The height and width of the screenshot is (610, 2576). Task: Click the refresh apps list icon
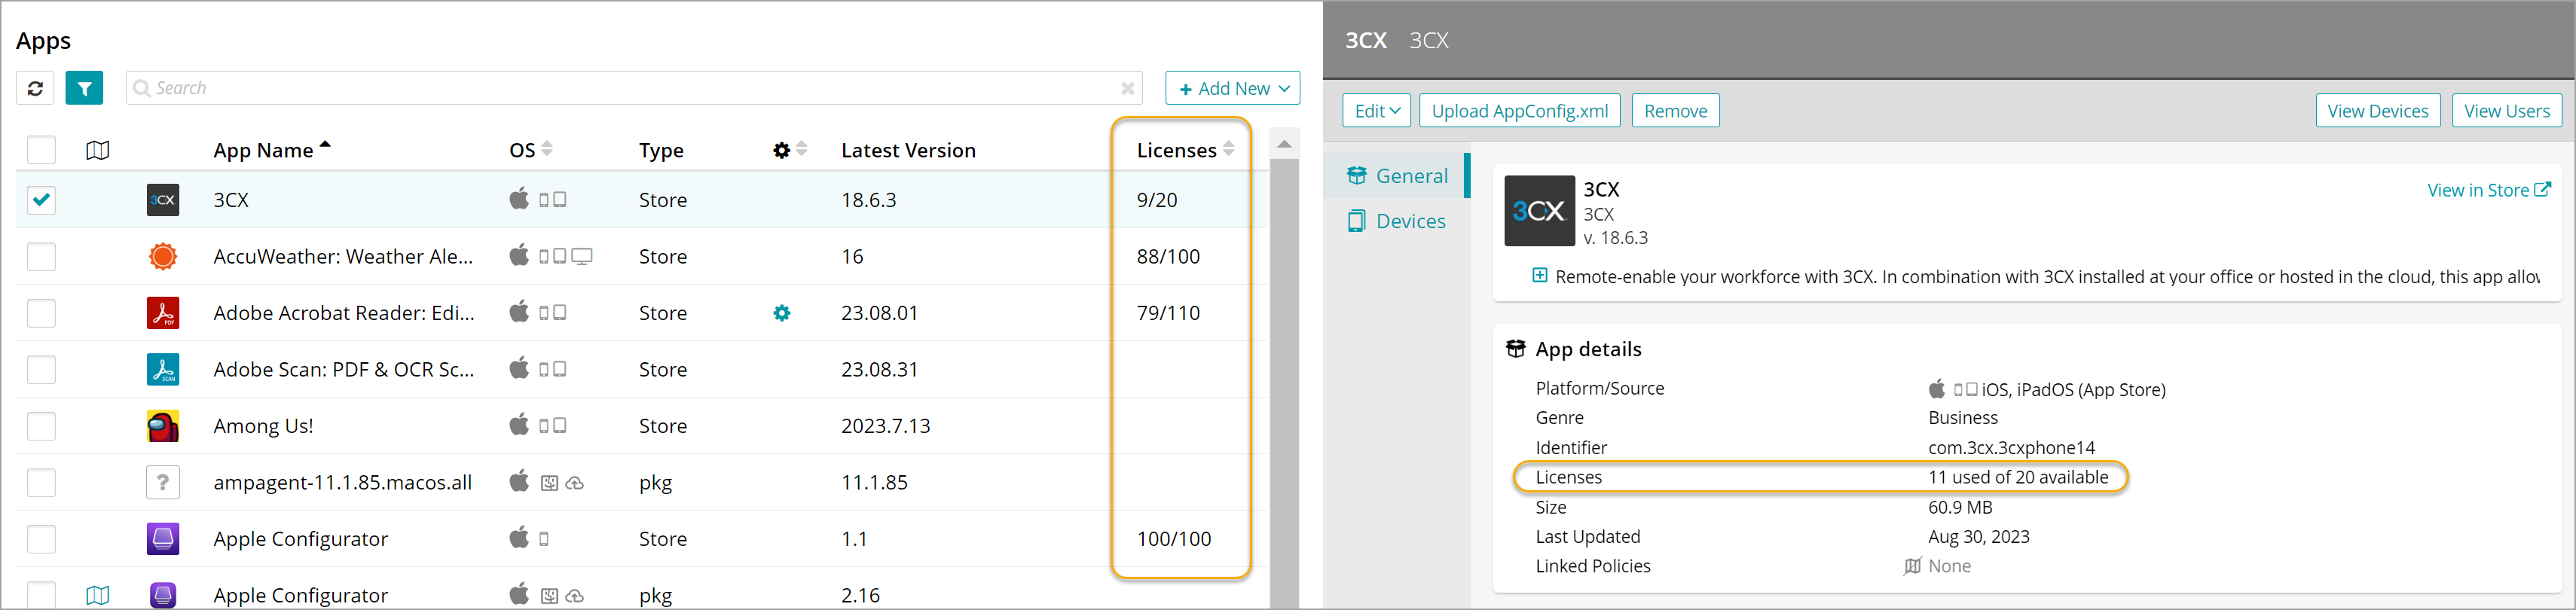[35, 88]
